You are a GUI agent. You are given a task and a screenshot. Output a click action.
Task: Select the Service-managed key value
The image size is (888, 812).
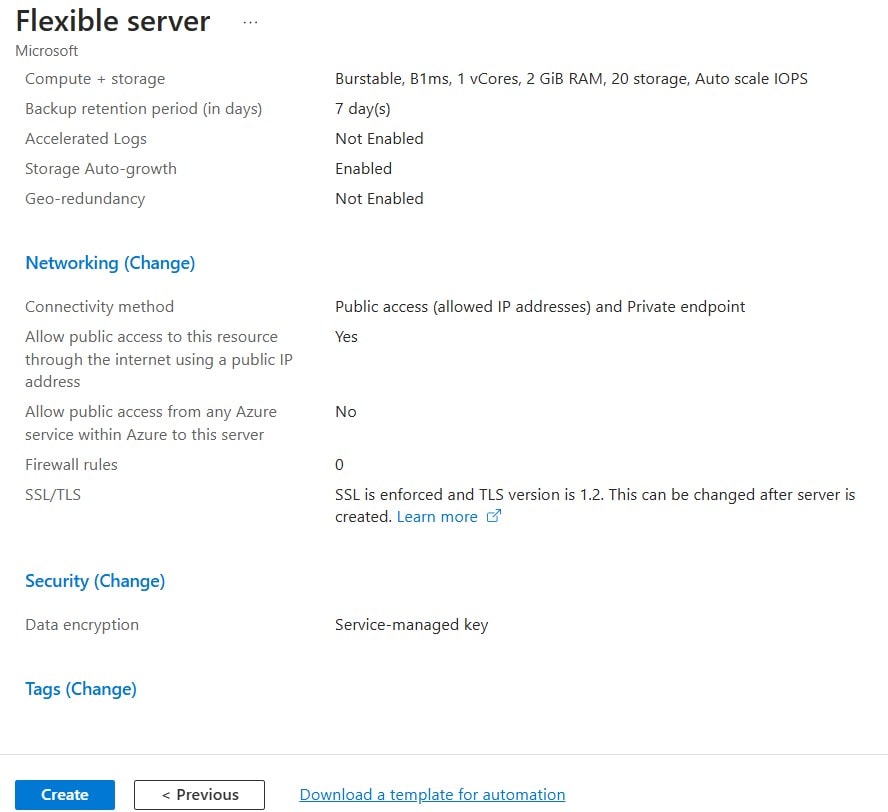pos(412,625)
